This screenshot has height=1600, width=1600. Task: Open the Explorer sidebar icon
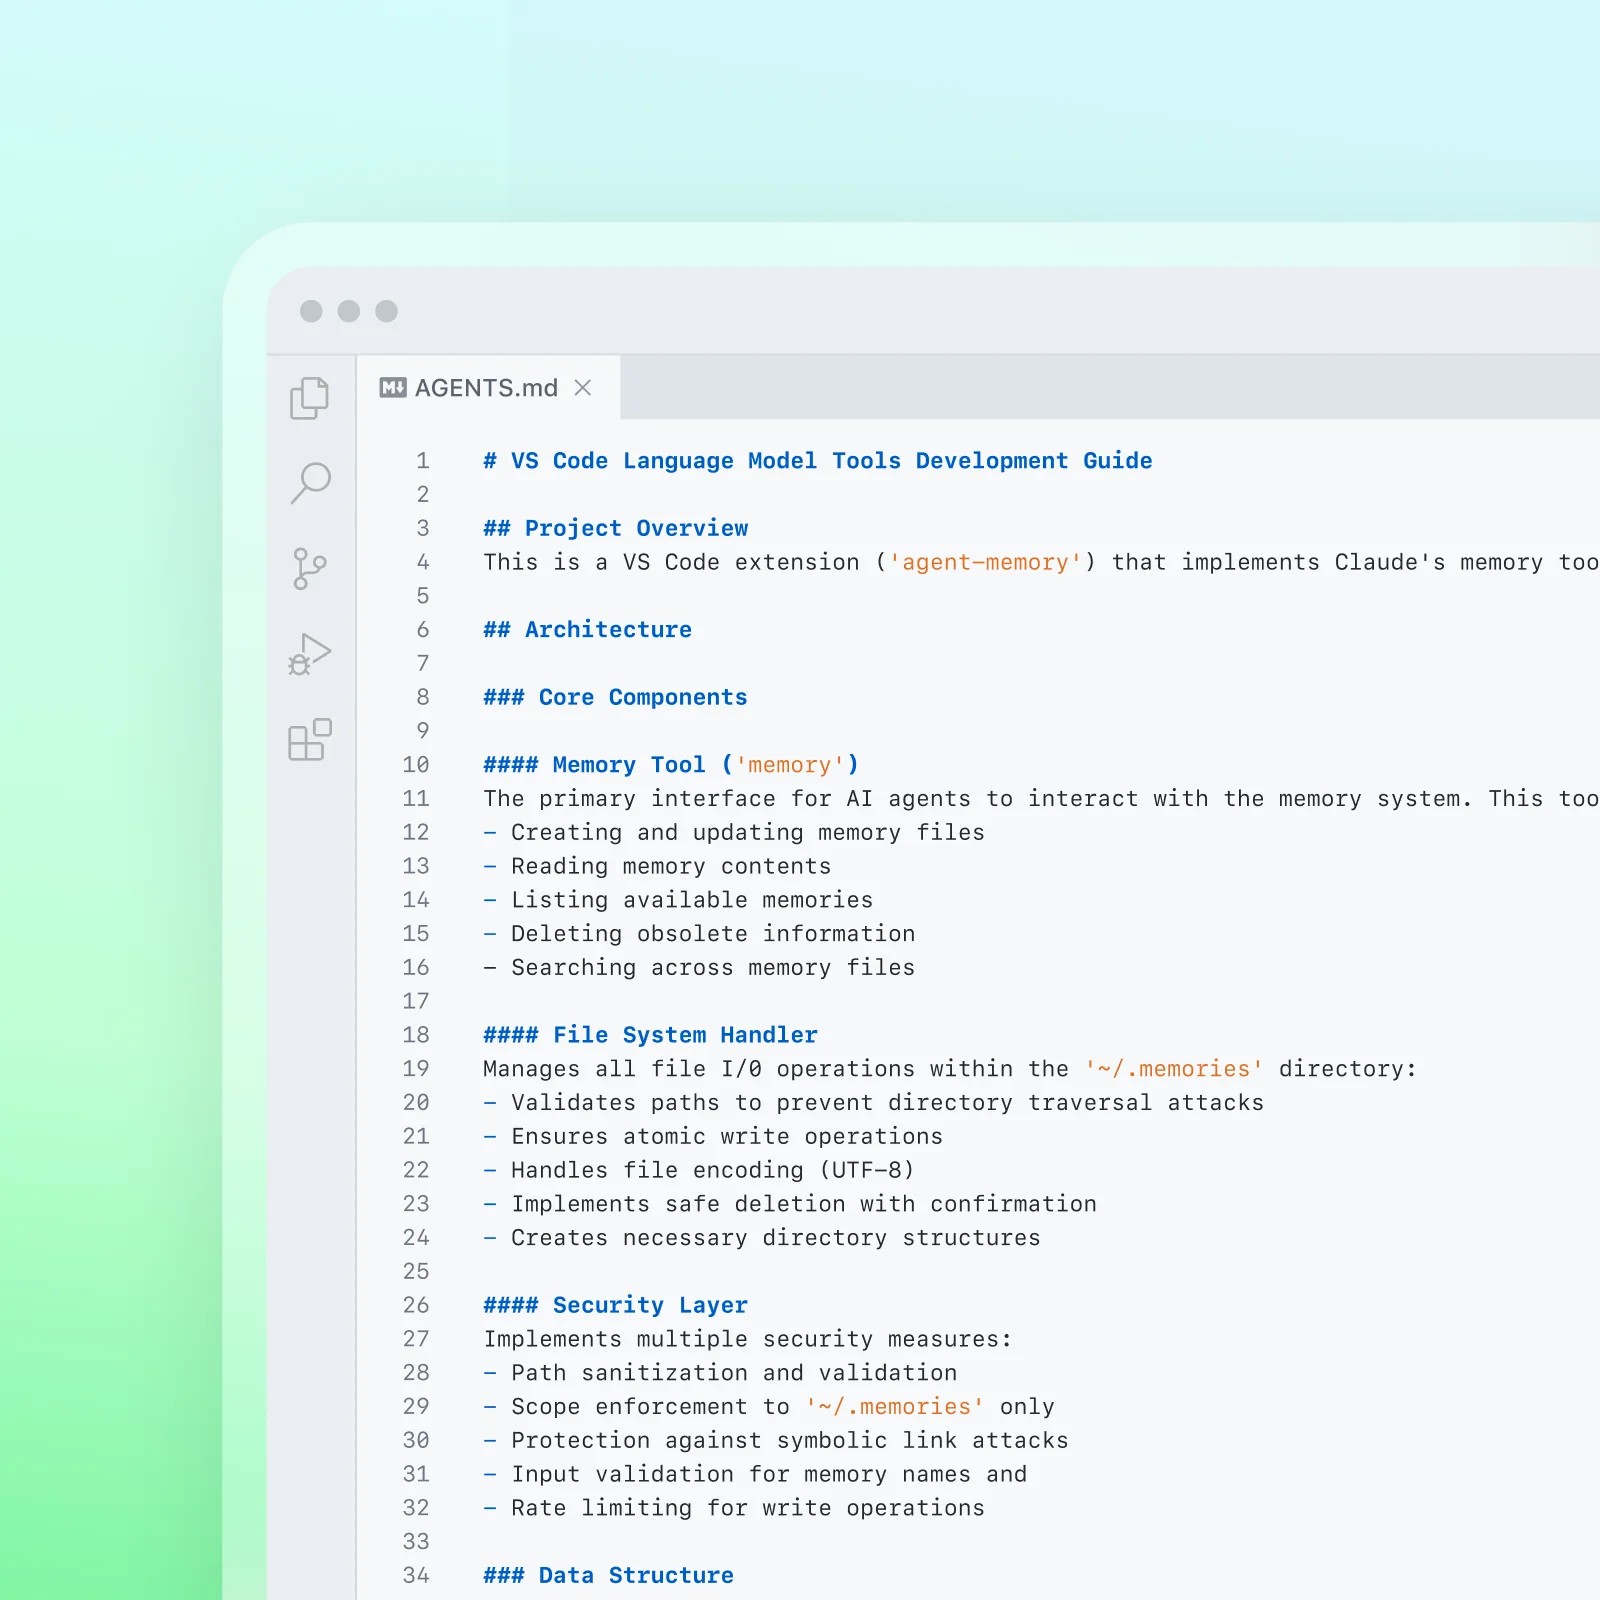coord(310,398)
